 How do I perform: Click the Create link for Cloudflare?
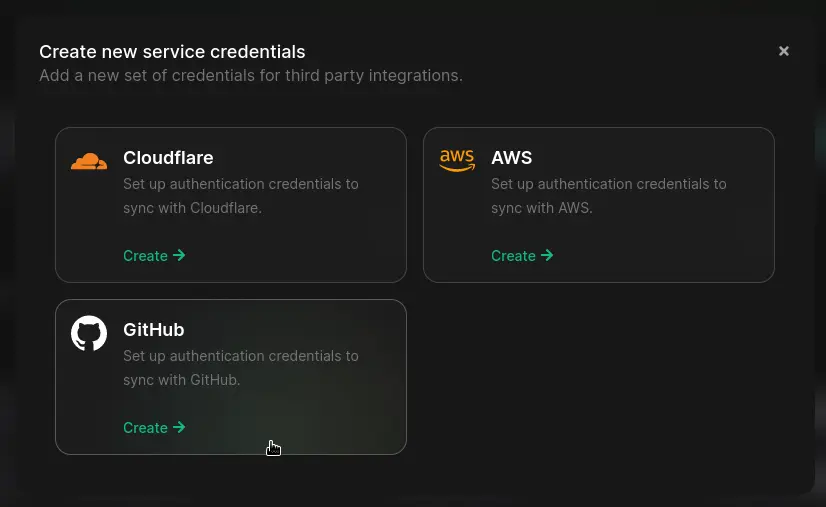[146, 256]
